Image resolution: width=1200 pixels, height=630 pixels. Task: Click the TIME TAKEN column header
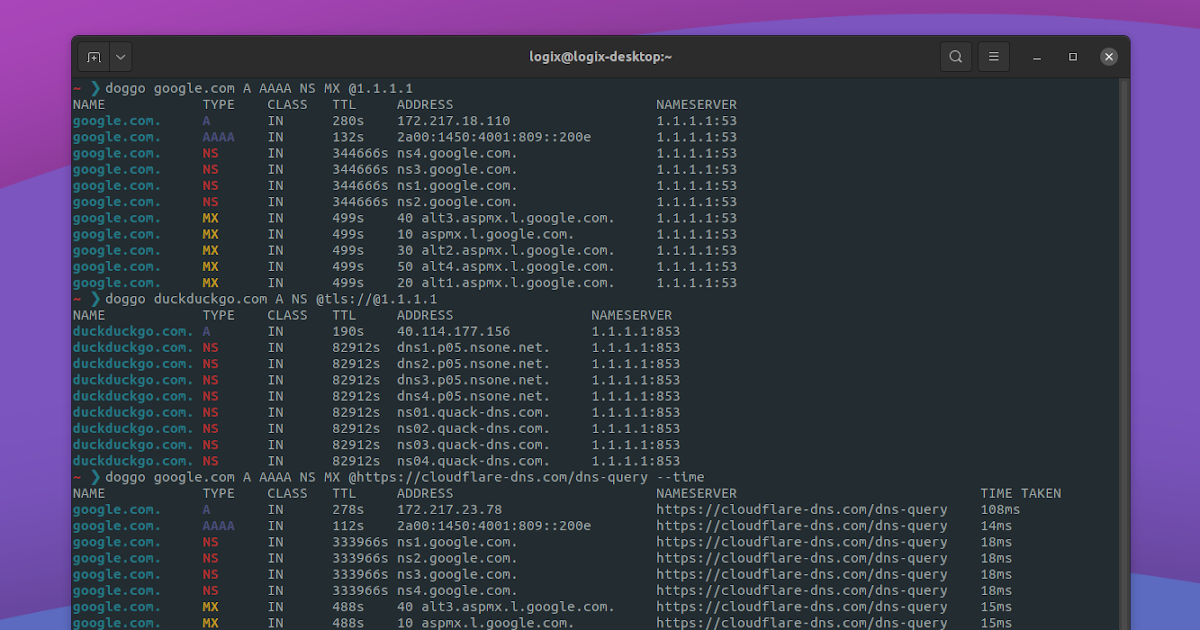point(1020,493)
